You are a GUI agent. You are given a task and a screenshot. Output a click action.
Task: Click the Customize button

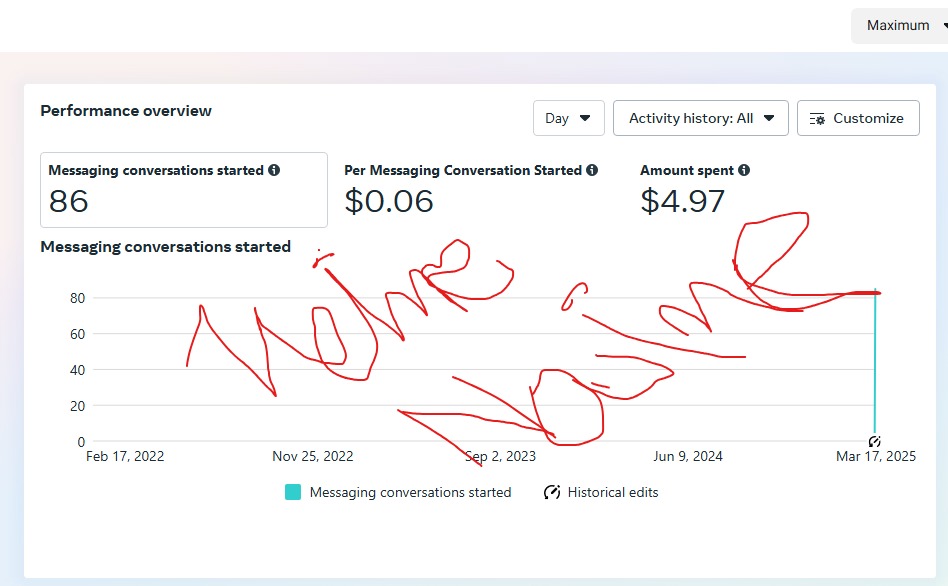858,118
